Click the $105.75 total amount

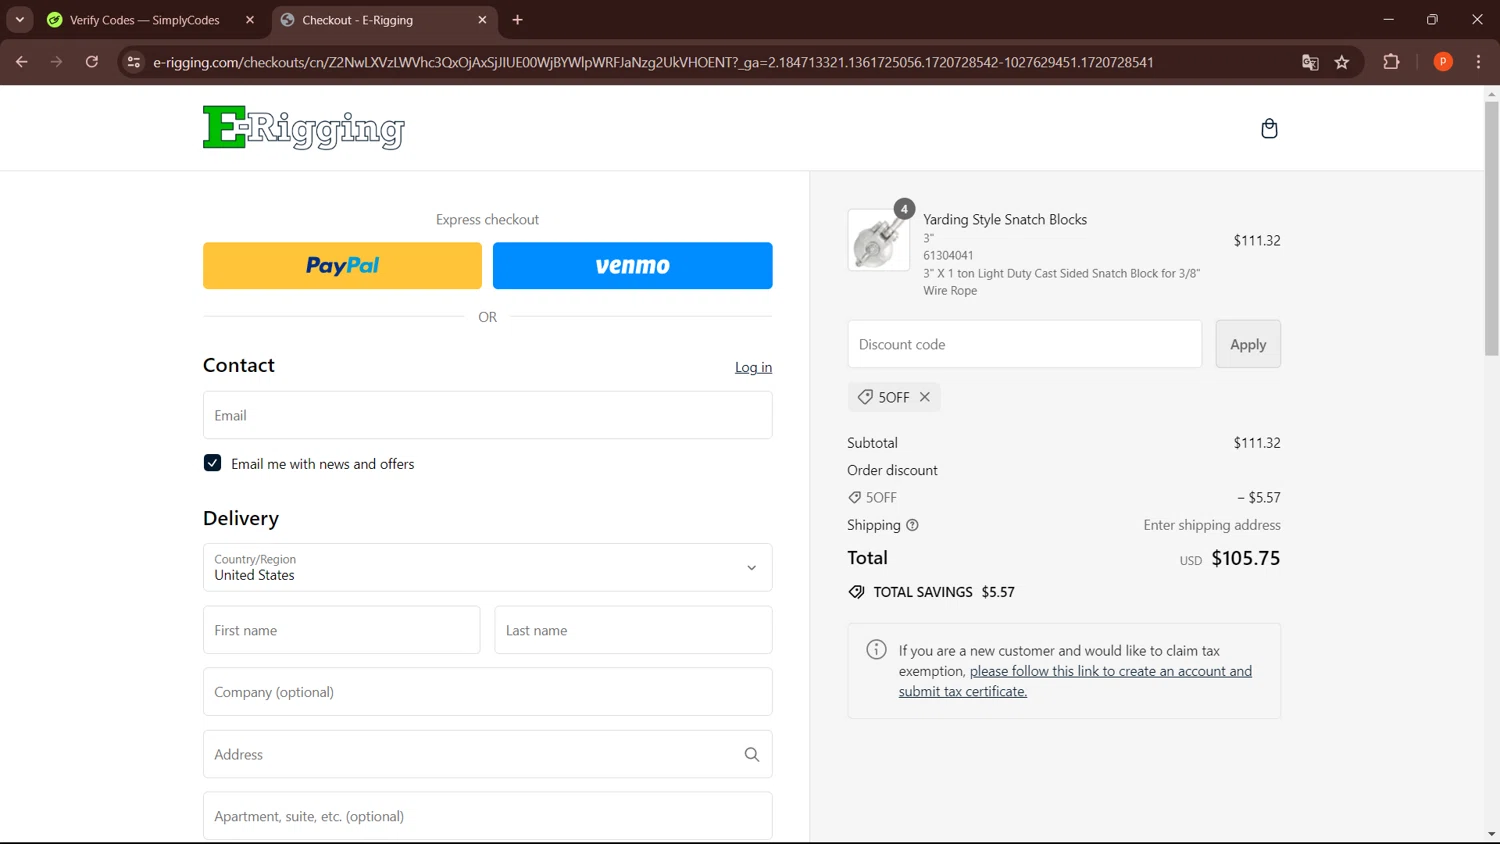coord(1246,558)
